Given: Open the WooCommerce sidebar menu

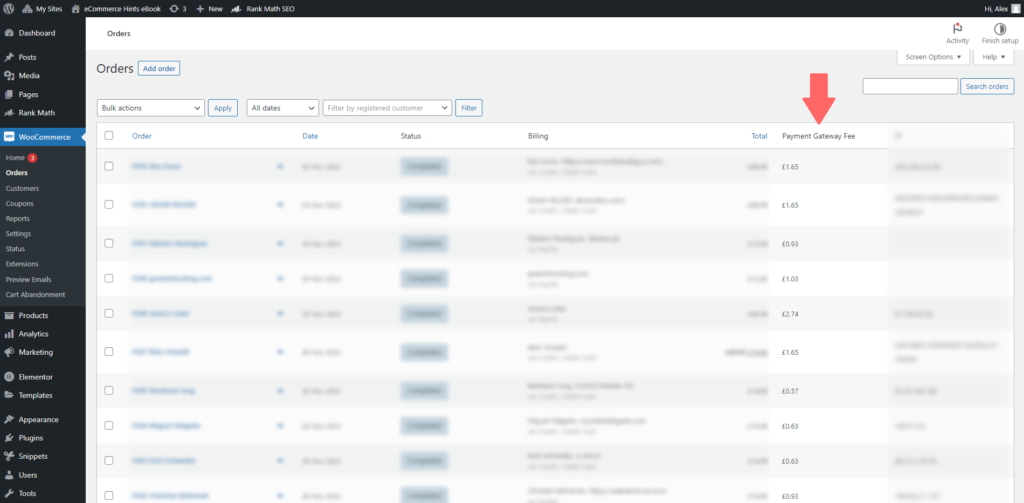Looking at the screenshot, I should 42,137.
